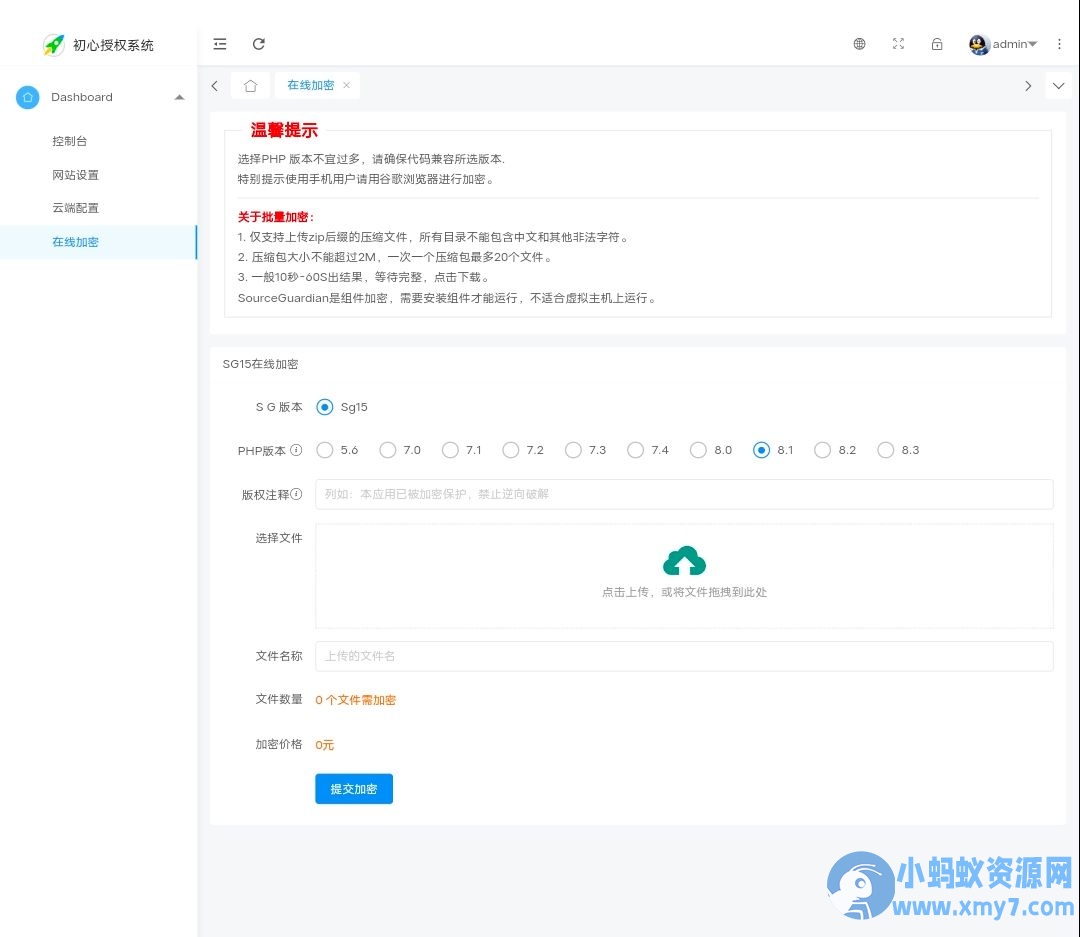Click the PHP版本 info tooltip icon
This screenshot has height=937, width=1080.
coord(296,450)
